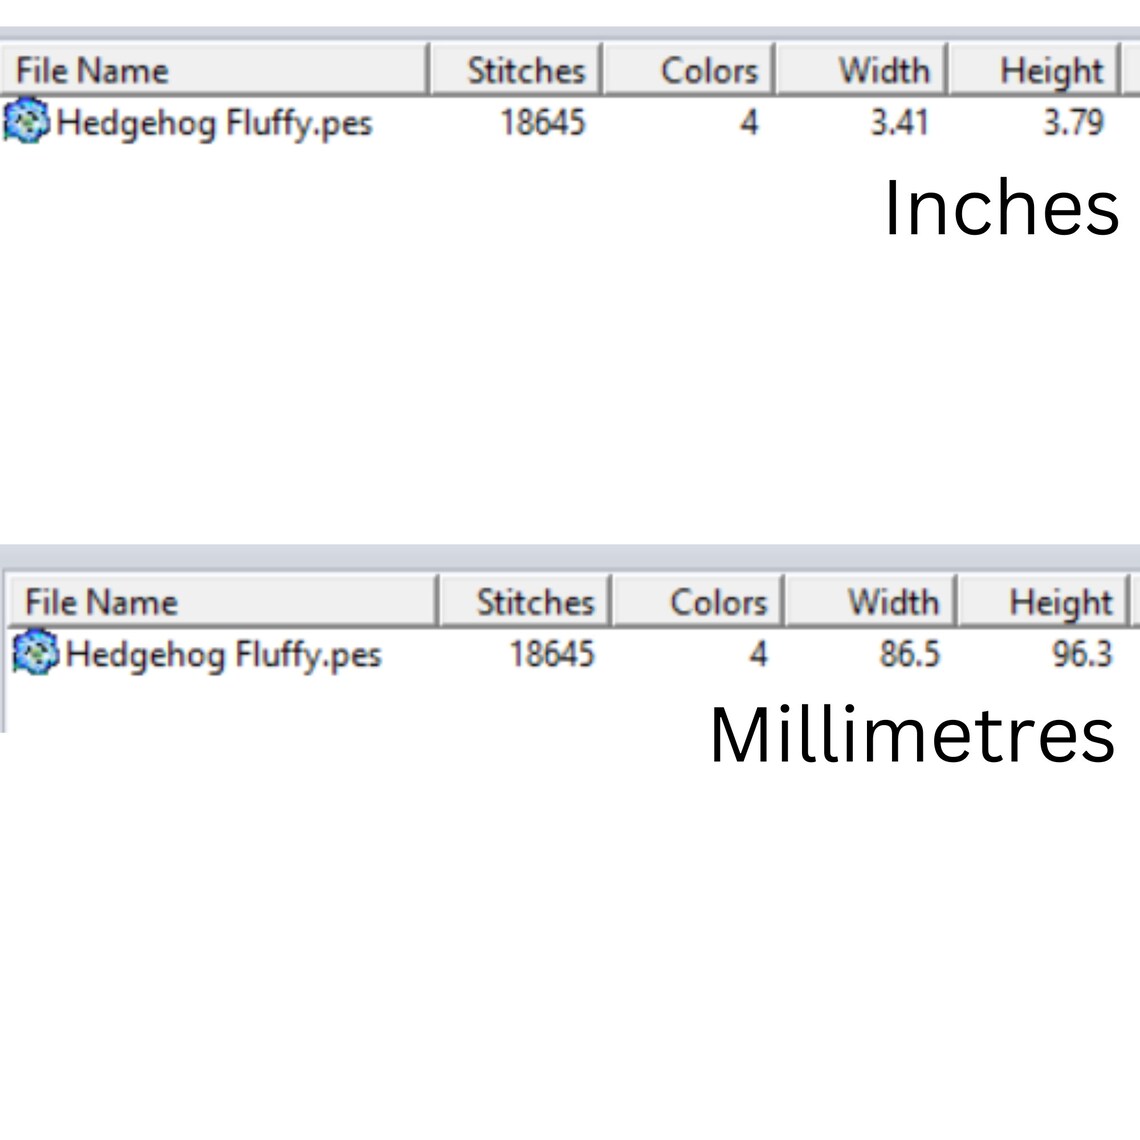This screenshot has height=1140, width=1140.
Task: Sort the inches list by File Name header
Action: pyautogui.click(x=214, y=70)
